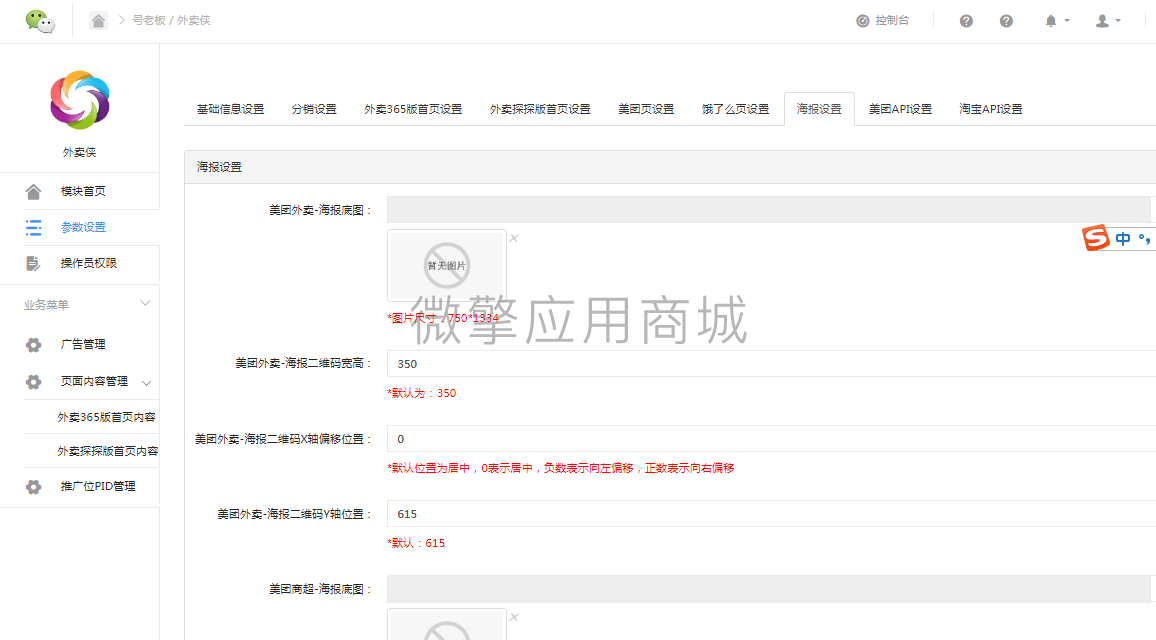Click gear icon beside 推广位PID管理
The height and width of the screenshot is (640, 1156).
point(33,487)
